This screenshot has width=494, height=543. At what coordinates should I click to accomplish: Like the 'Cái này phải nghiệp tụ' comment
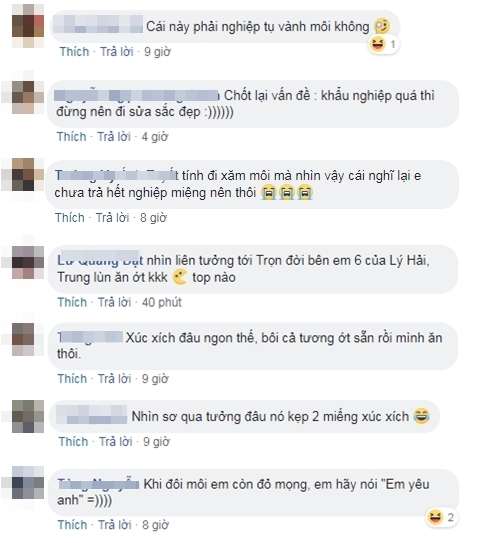pyautogui.click(x=74, y=52)
